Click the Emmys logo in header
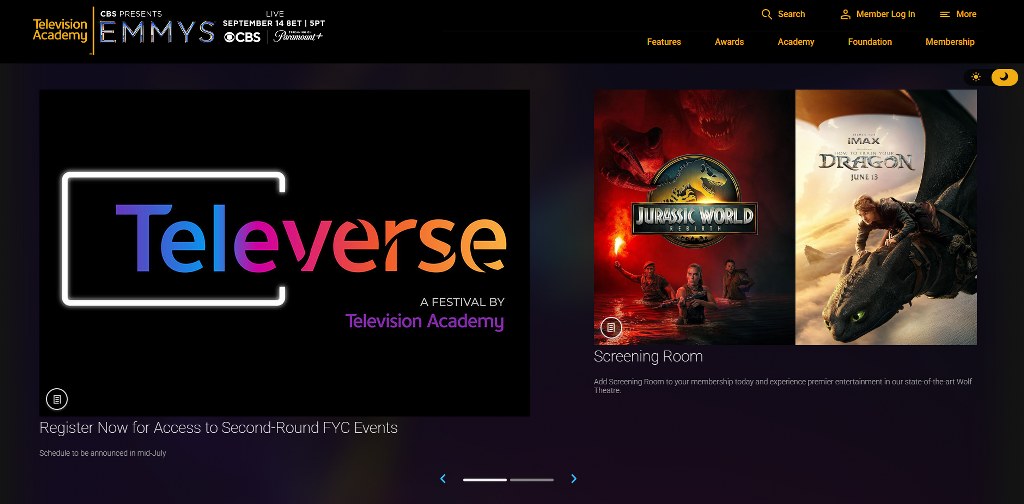 157,31
